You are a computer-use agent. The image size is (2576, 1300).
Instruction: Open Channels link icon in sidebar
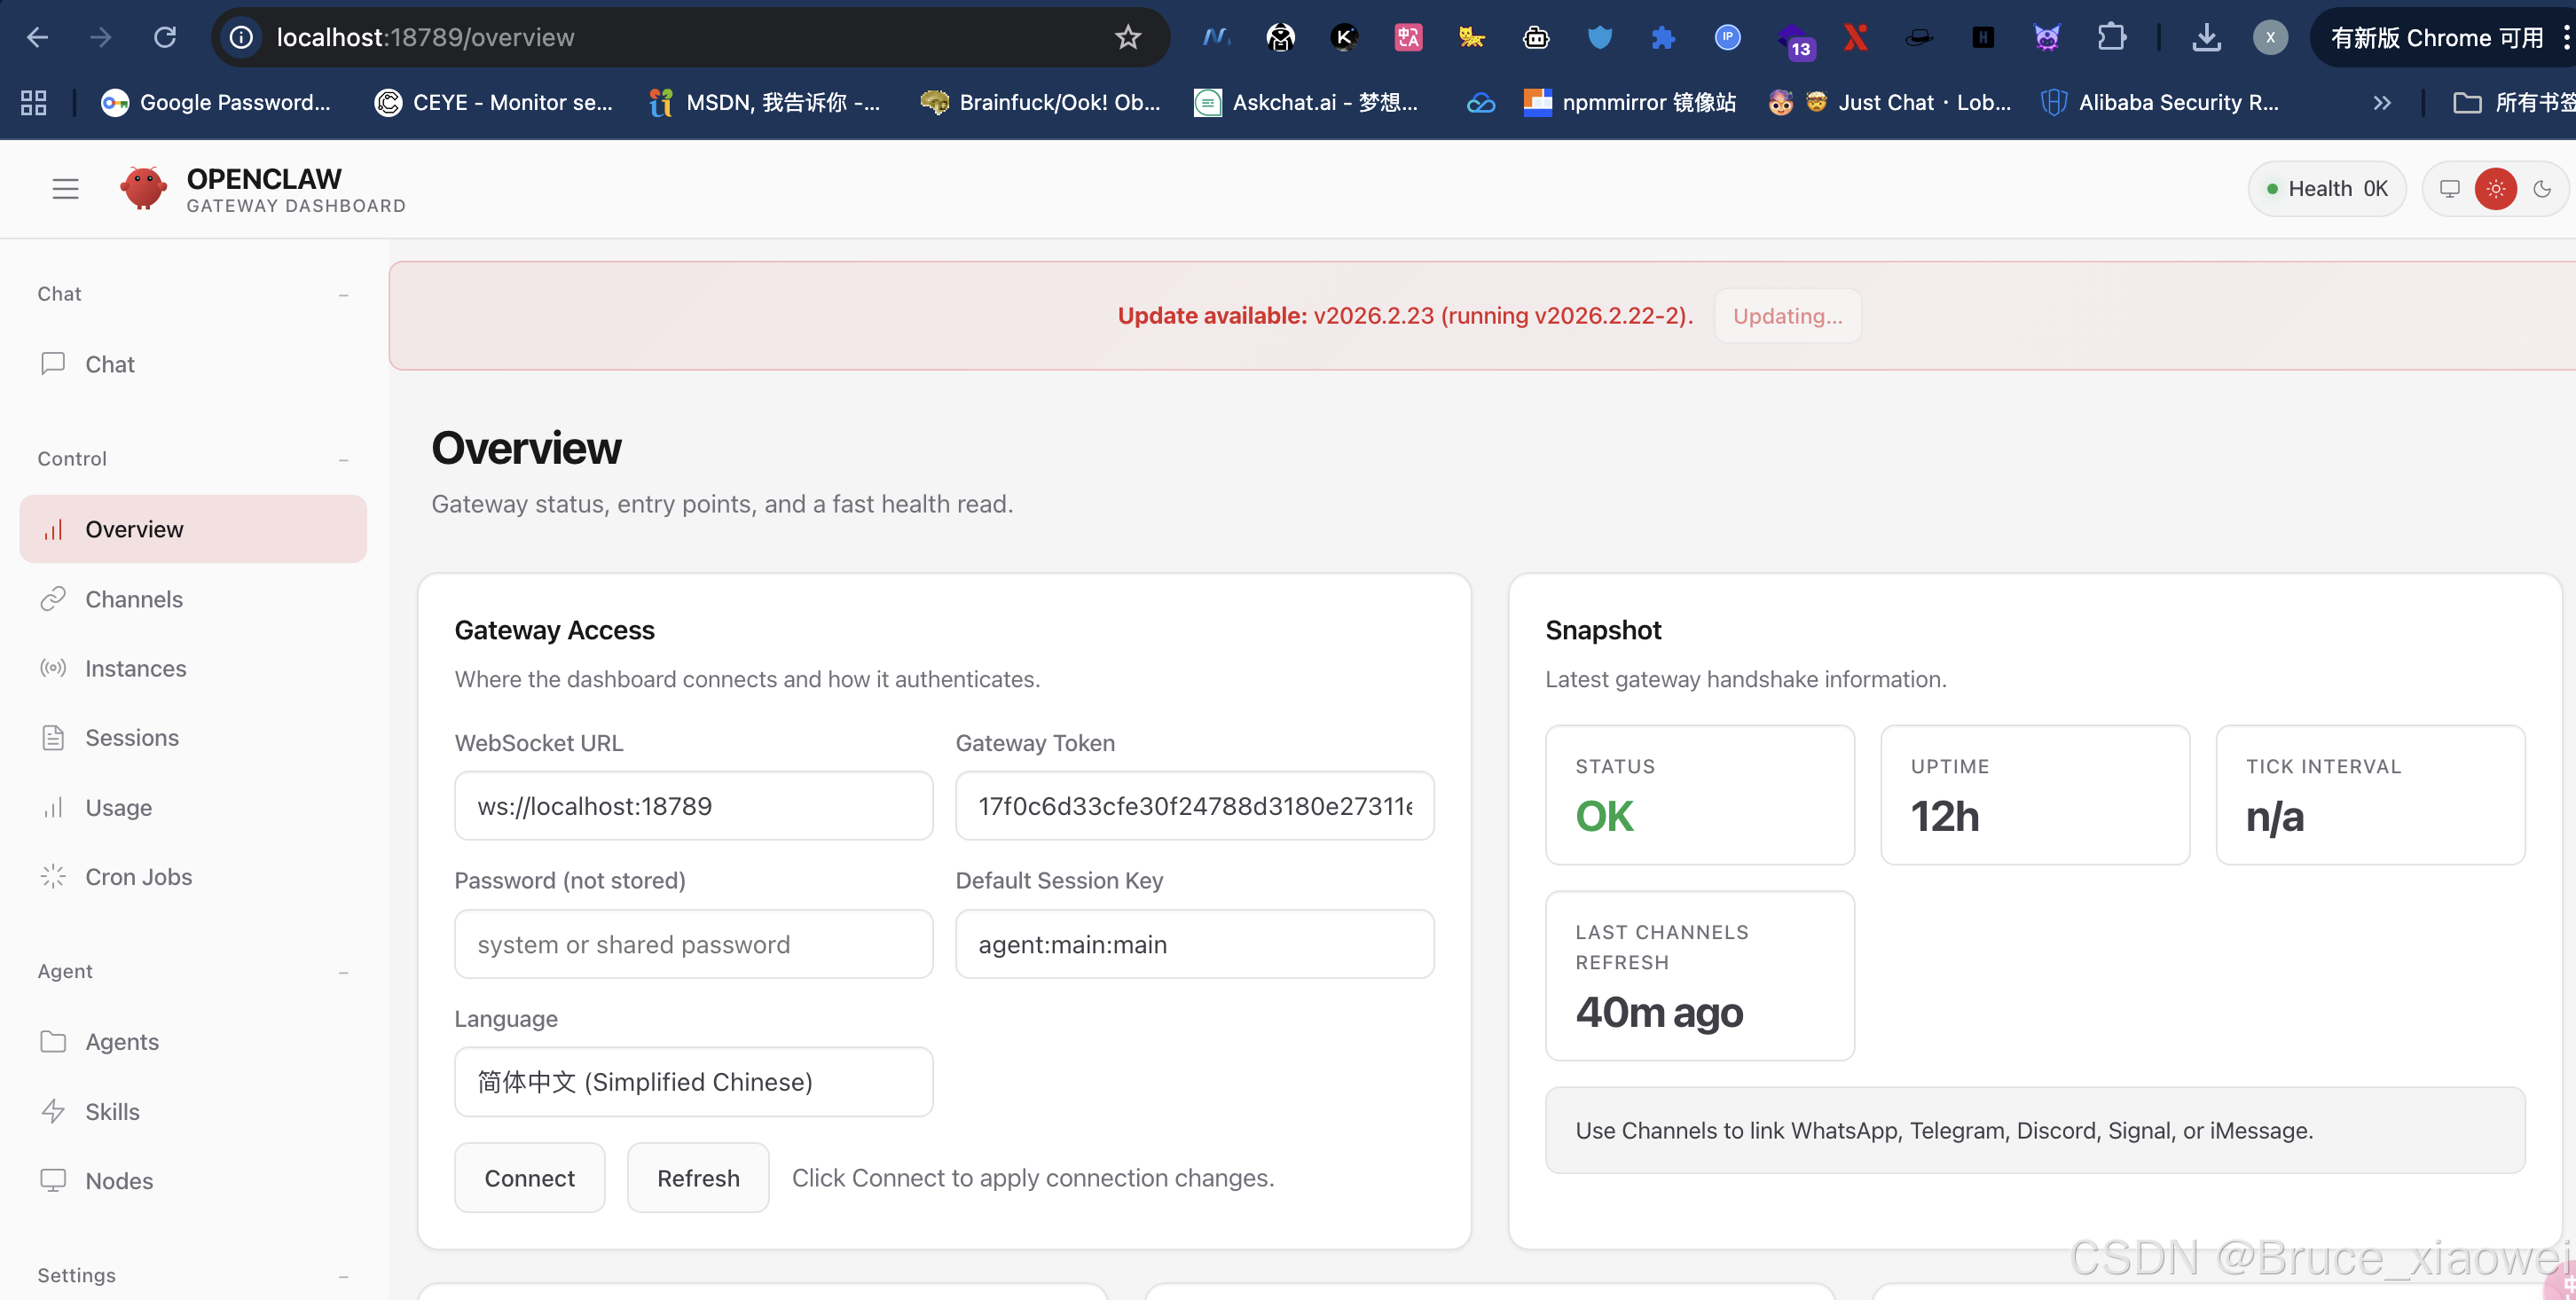(53, 599)
